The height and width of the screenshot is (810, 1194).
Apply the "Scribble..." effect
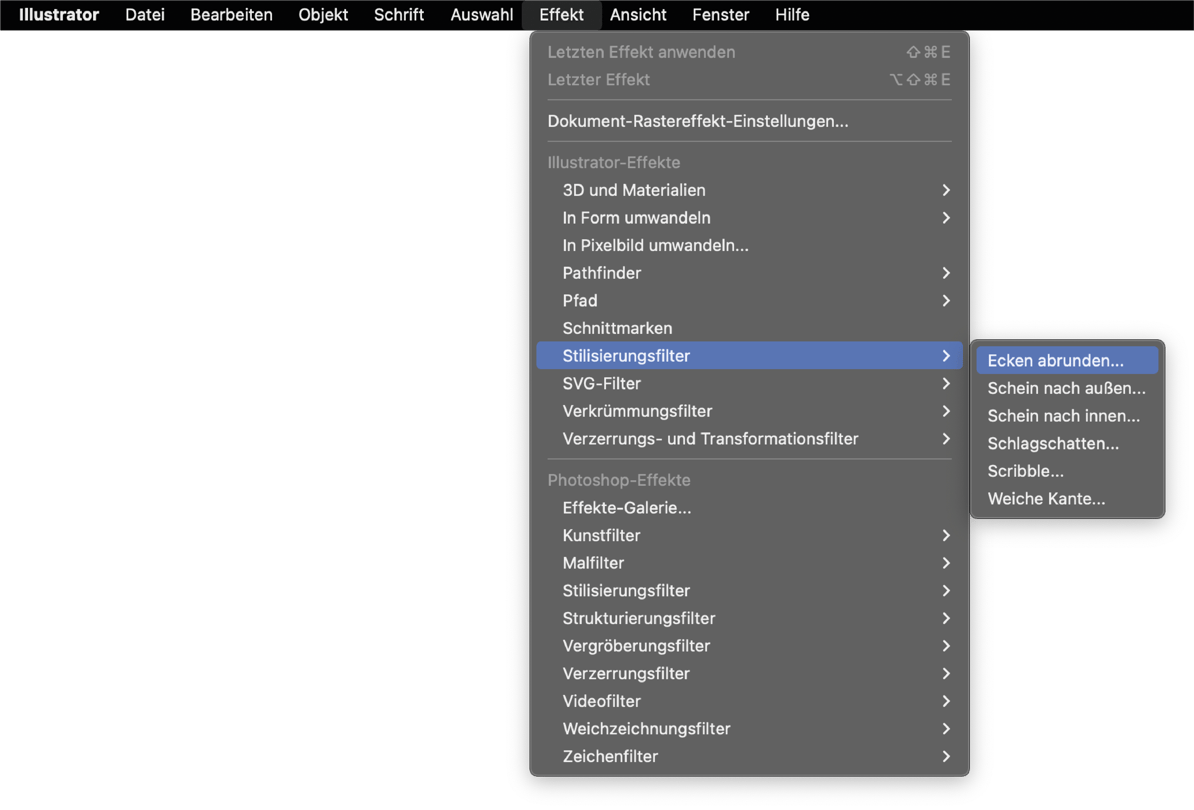pos(1025,471)
